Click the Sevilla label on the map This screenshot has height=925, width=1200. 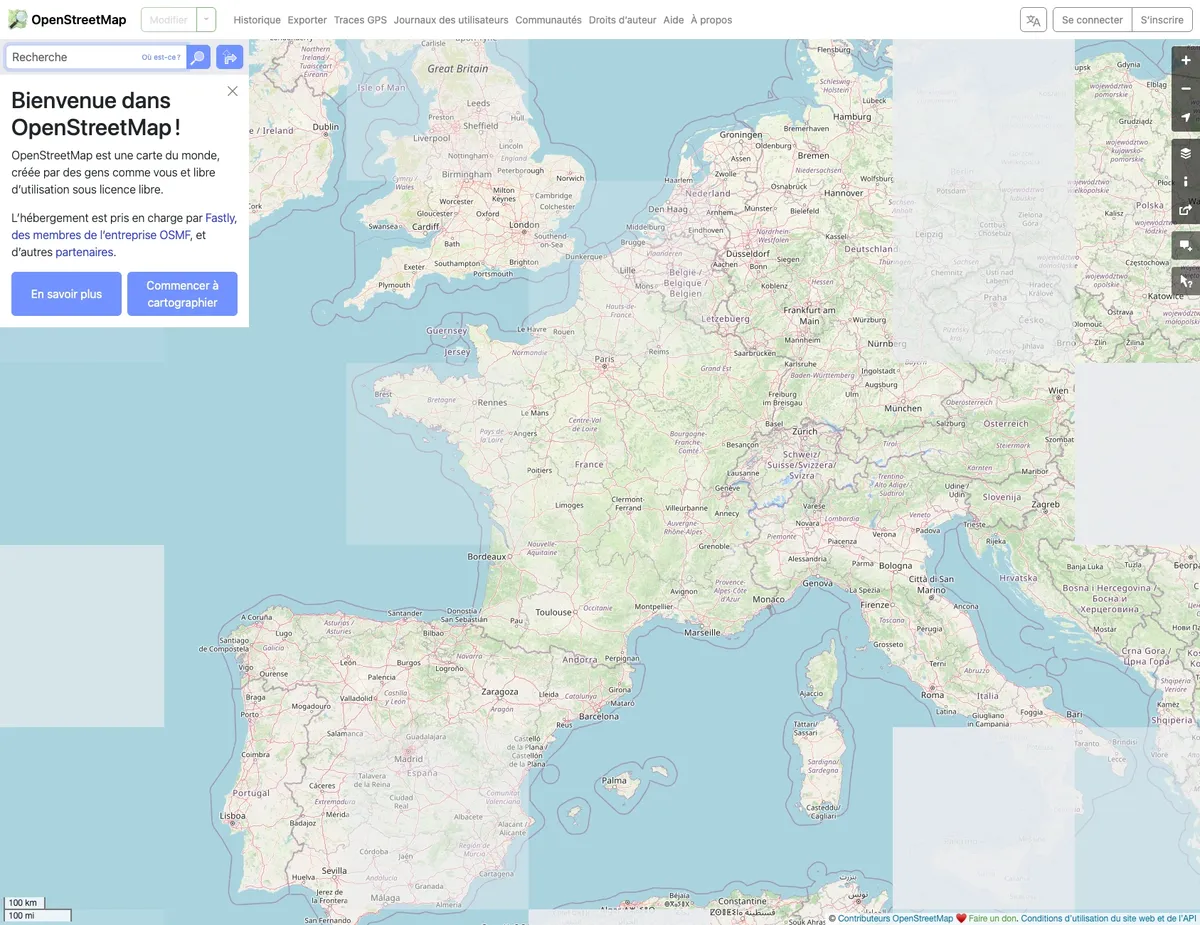[334, 870]
